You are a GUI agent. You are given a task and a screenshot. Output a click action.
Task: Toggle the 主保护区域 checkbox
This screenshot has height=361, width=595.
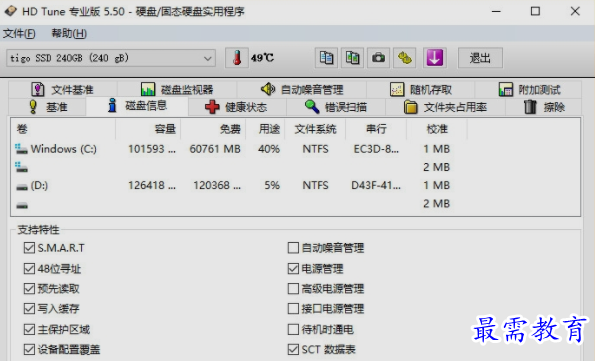pos(29,329)
